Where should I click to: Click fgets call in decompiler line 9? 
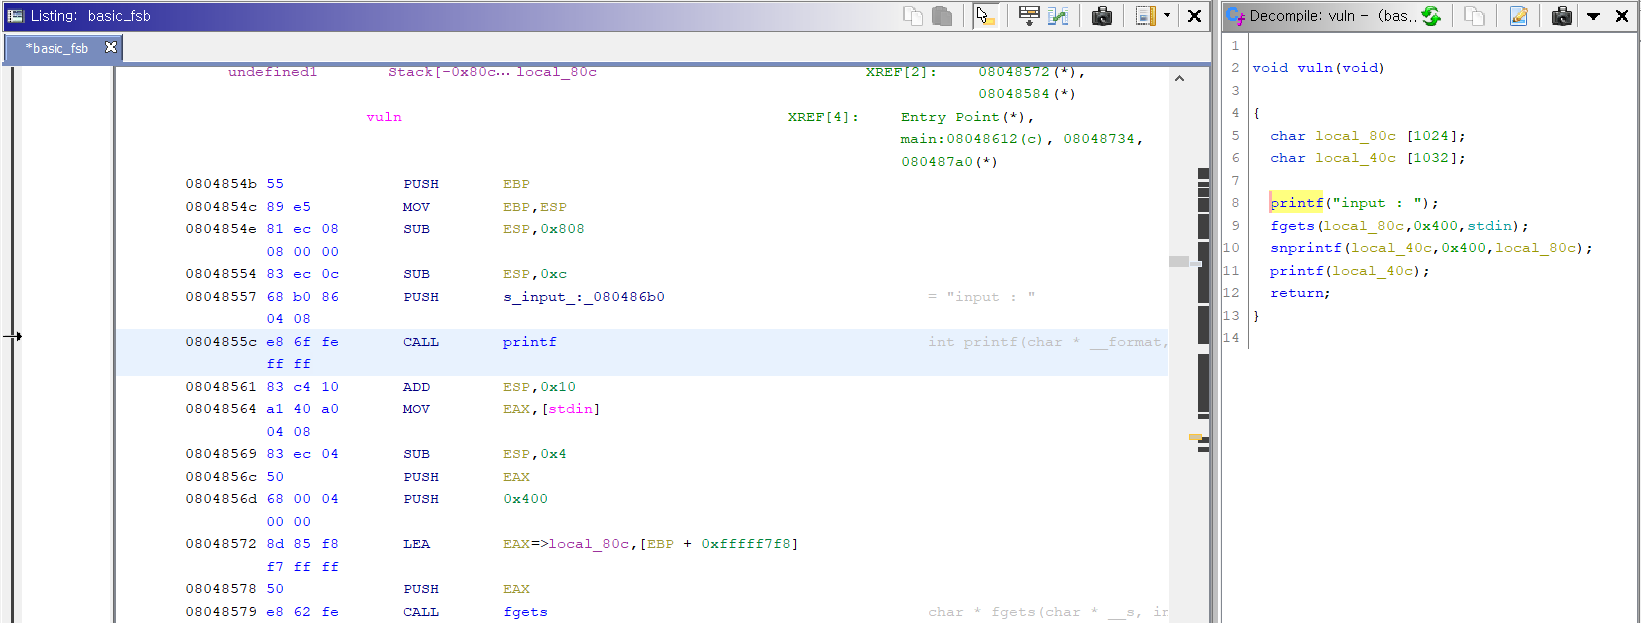point(1292,226)
